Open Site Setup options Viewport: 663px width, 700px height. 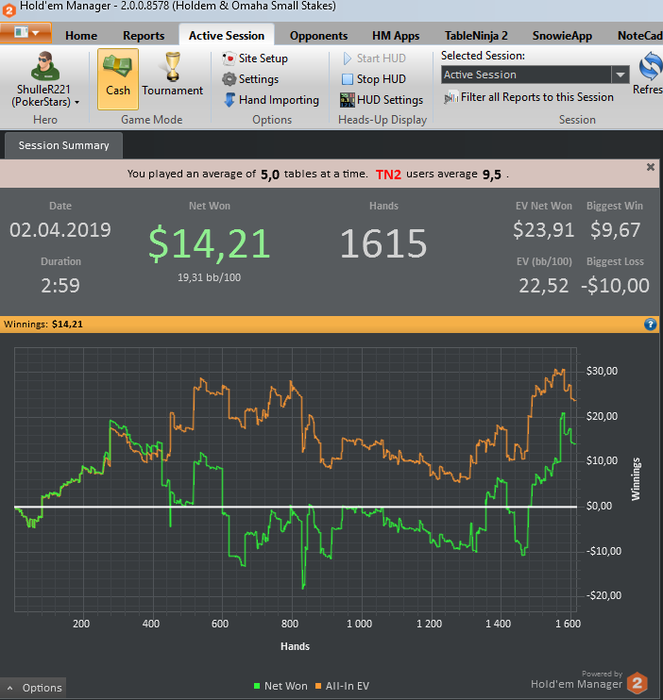click(263, 58)
